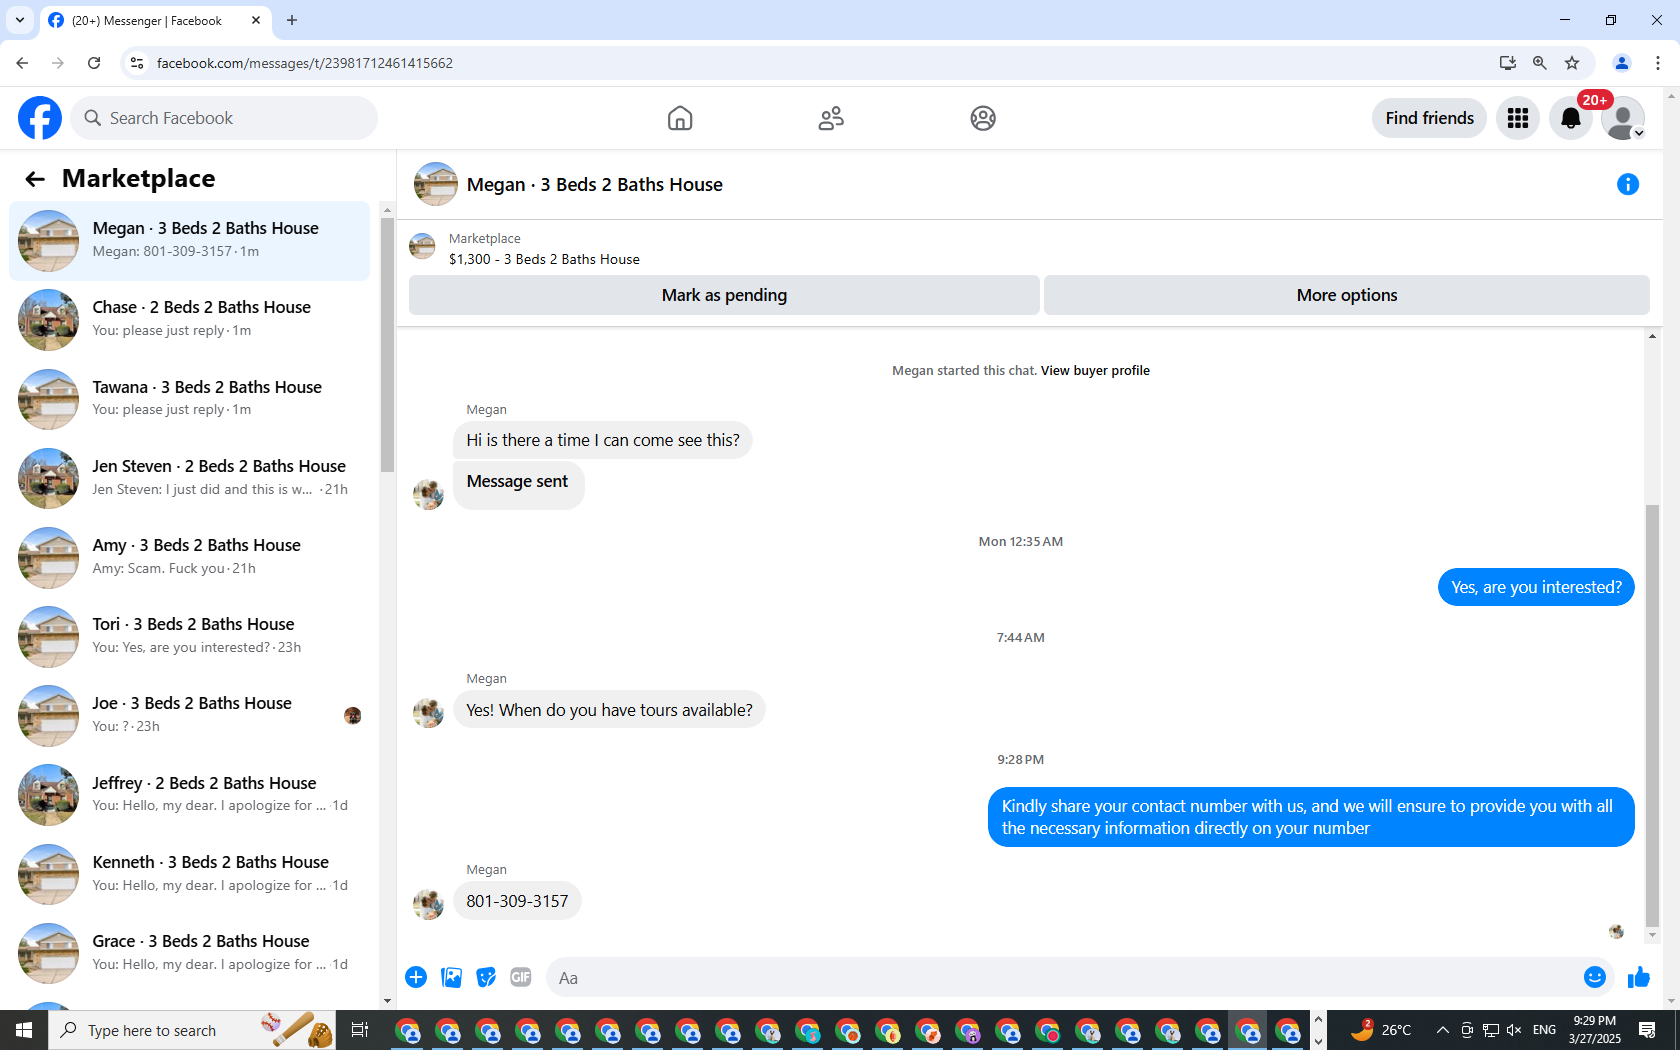Open the Chrome zoom indicator

[1540, 63]
